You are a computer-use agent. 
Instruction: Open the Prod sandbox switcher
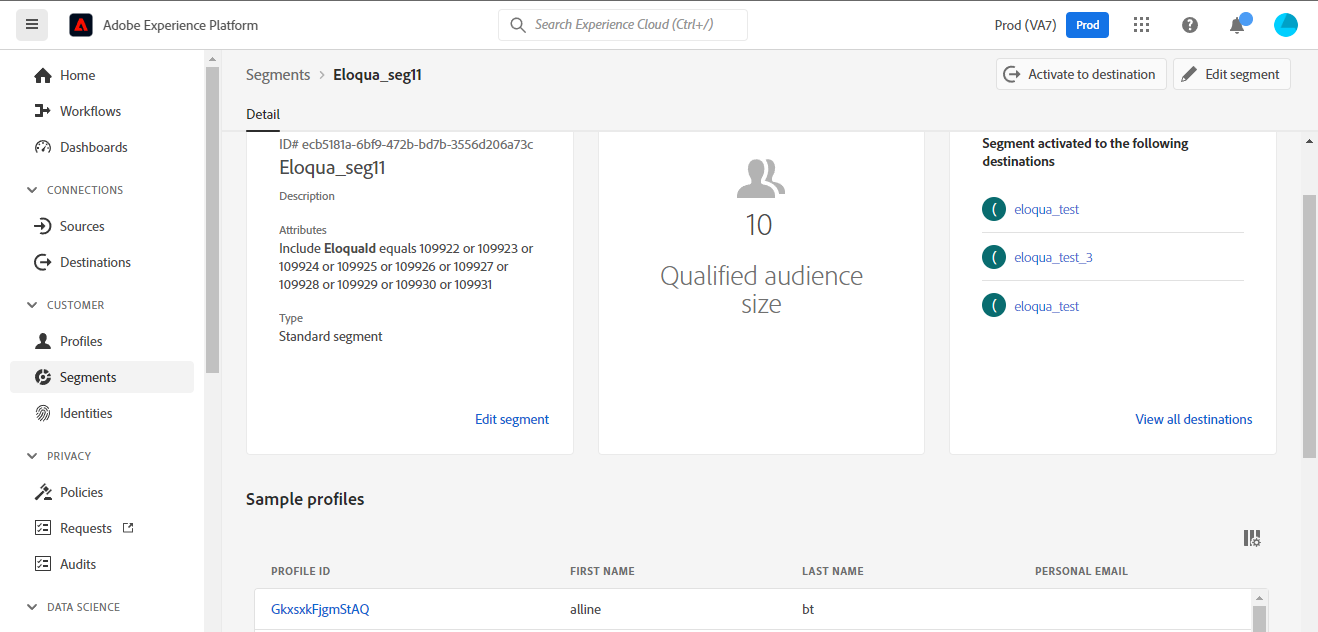point(1087,25)
